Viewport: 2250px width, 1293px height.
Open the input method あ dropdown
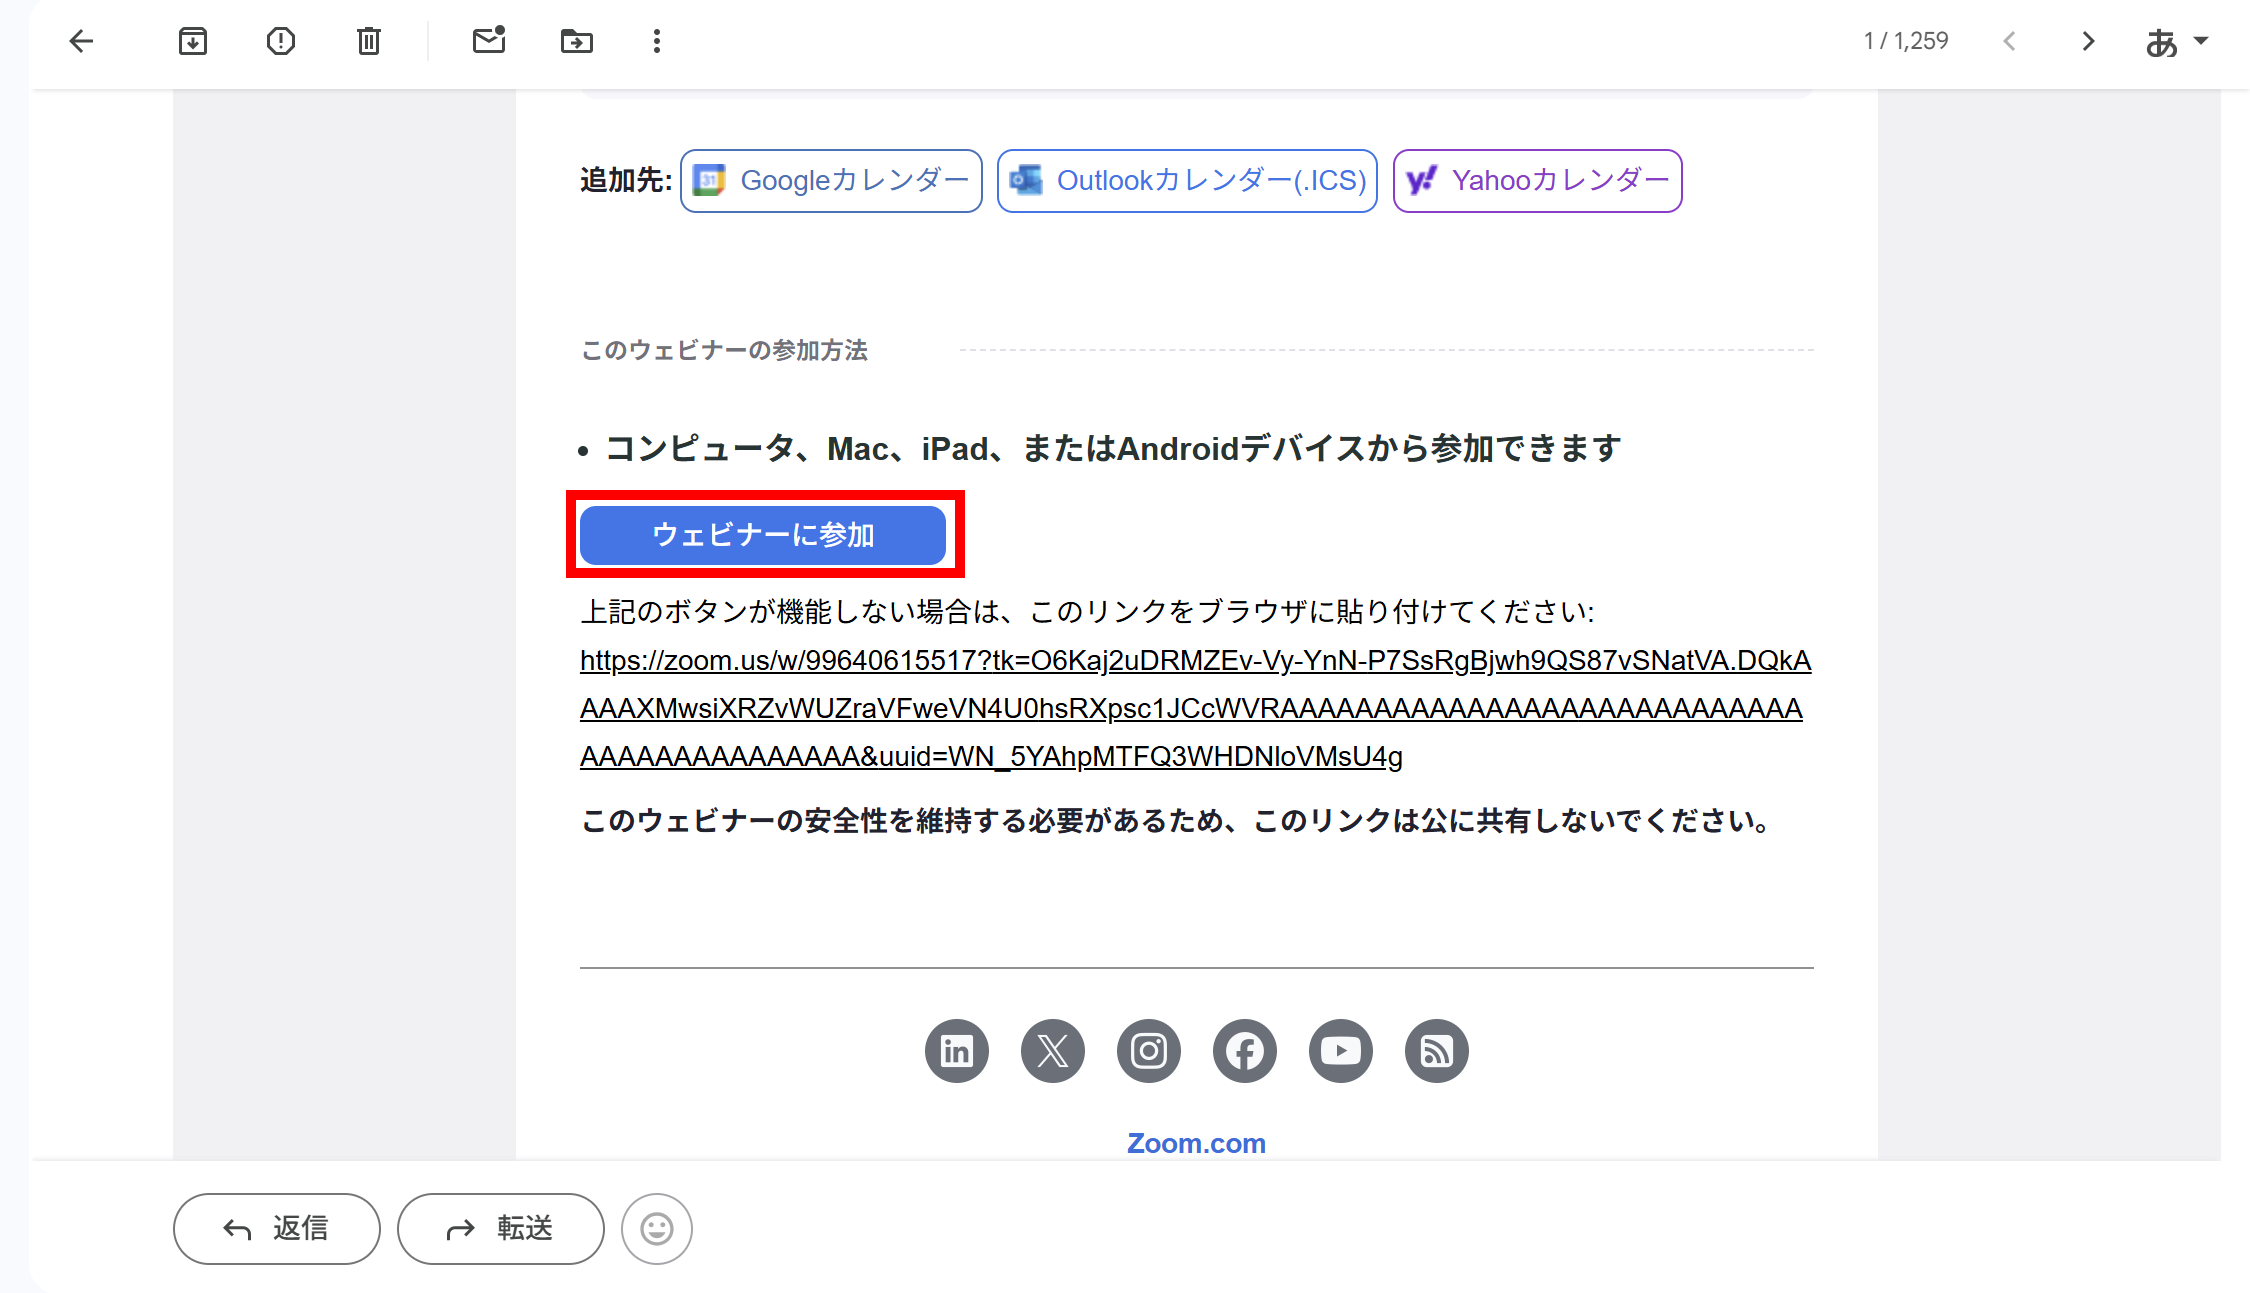point(2176,42)
